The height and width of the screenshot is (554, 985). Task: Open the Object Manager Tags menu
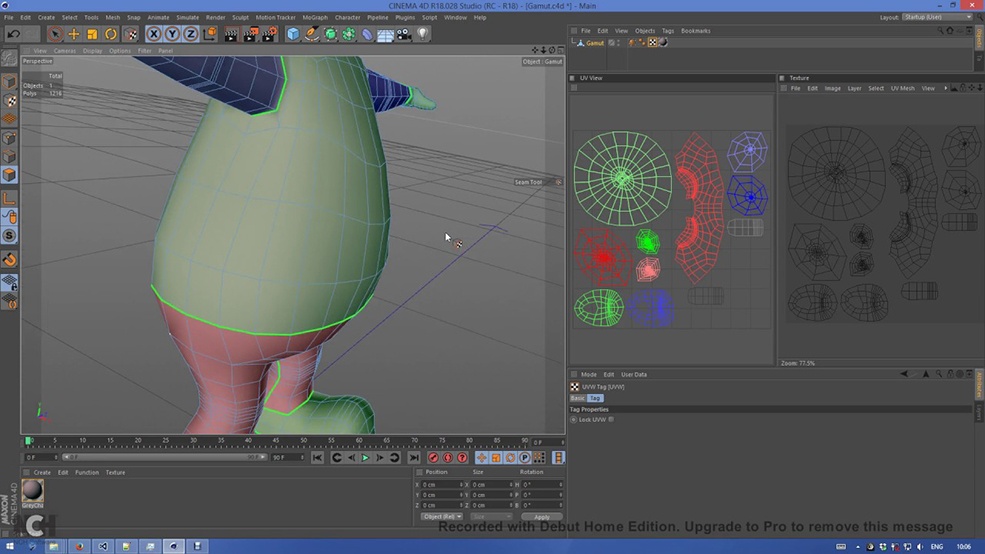click(668, 31)
